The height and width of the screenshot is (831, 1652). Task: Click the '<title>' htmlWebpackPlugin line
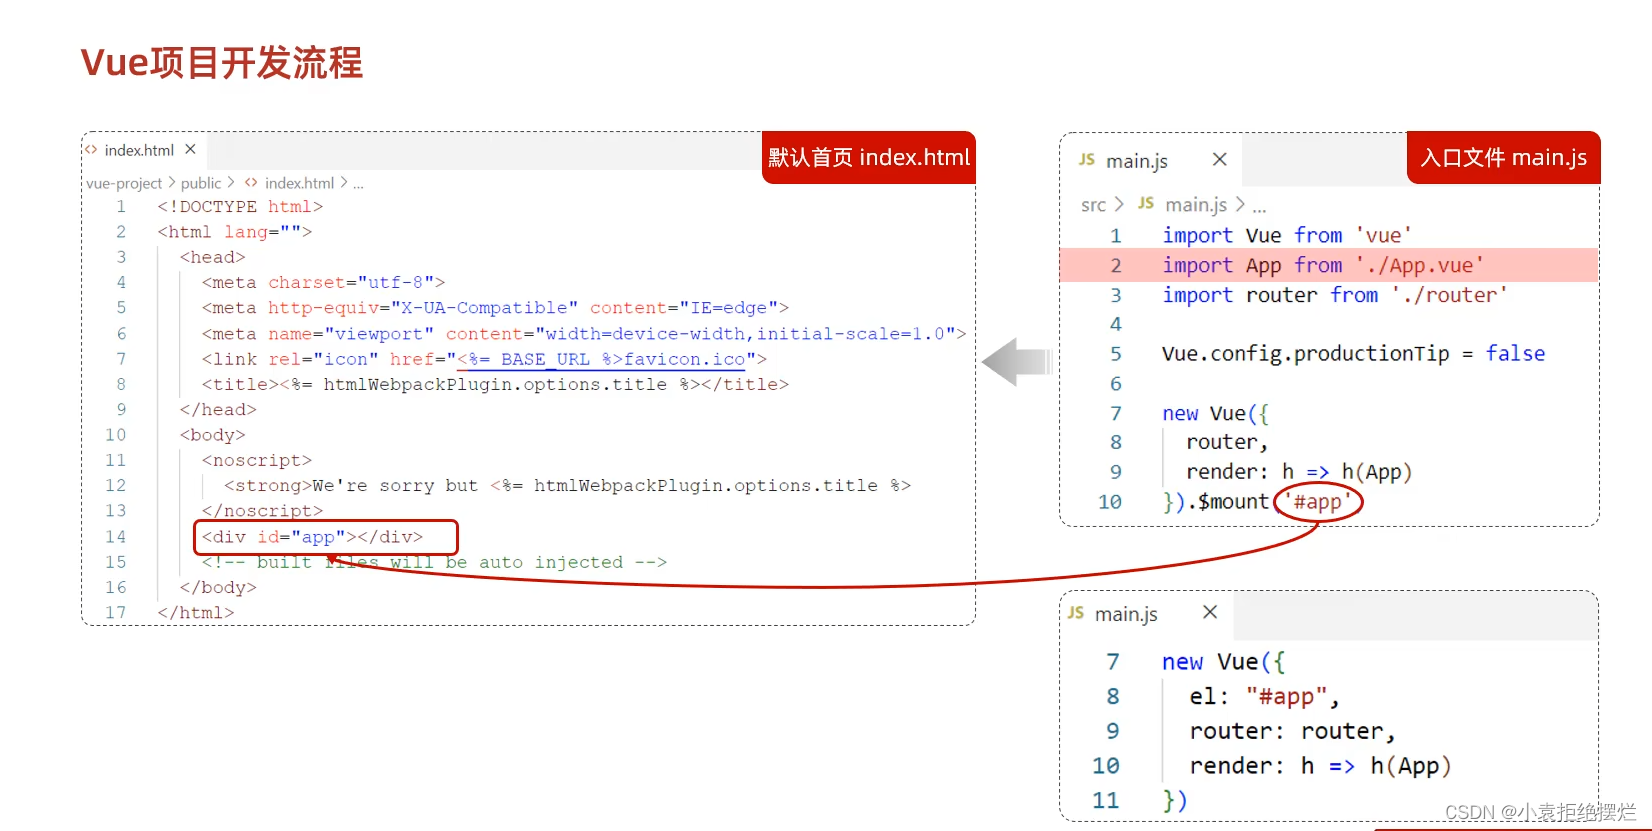click(495, 384)
